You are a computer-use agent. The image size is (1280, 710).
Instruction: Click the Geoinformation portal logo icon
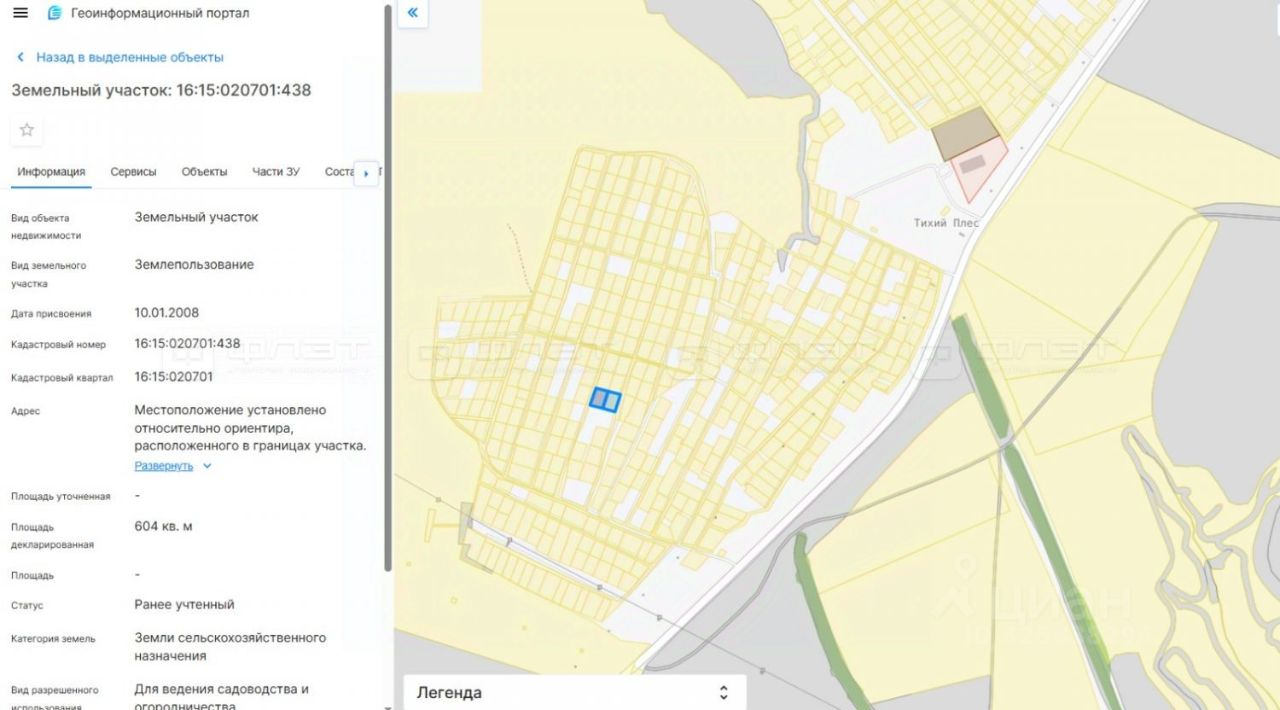point(54,13)
